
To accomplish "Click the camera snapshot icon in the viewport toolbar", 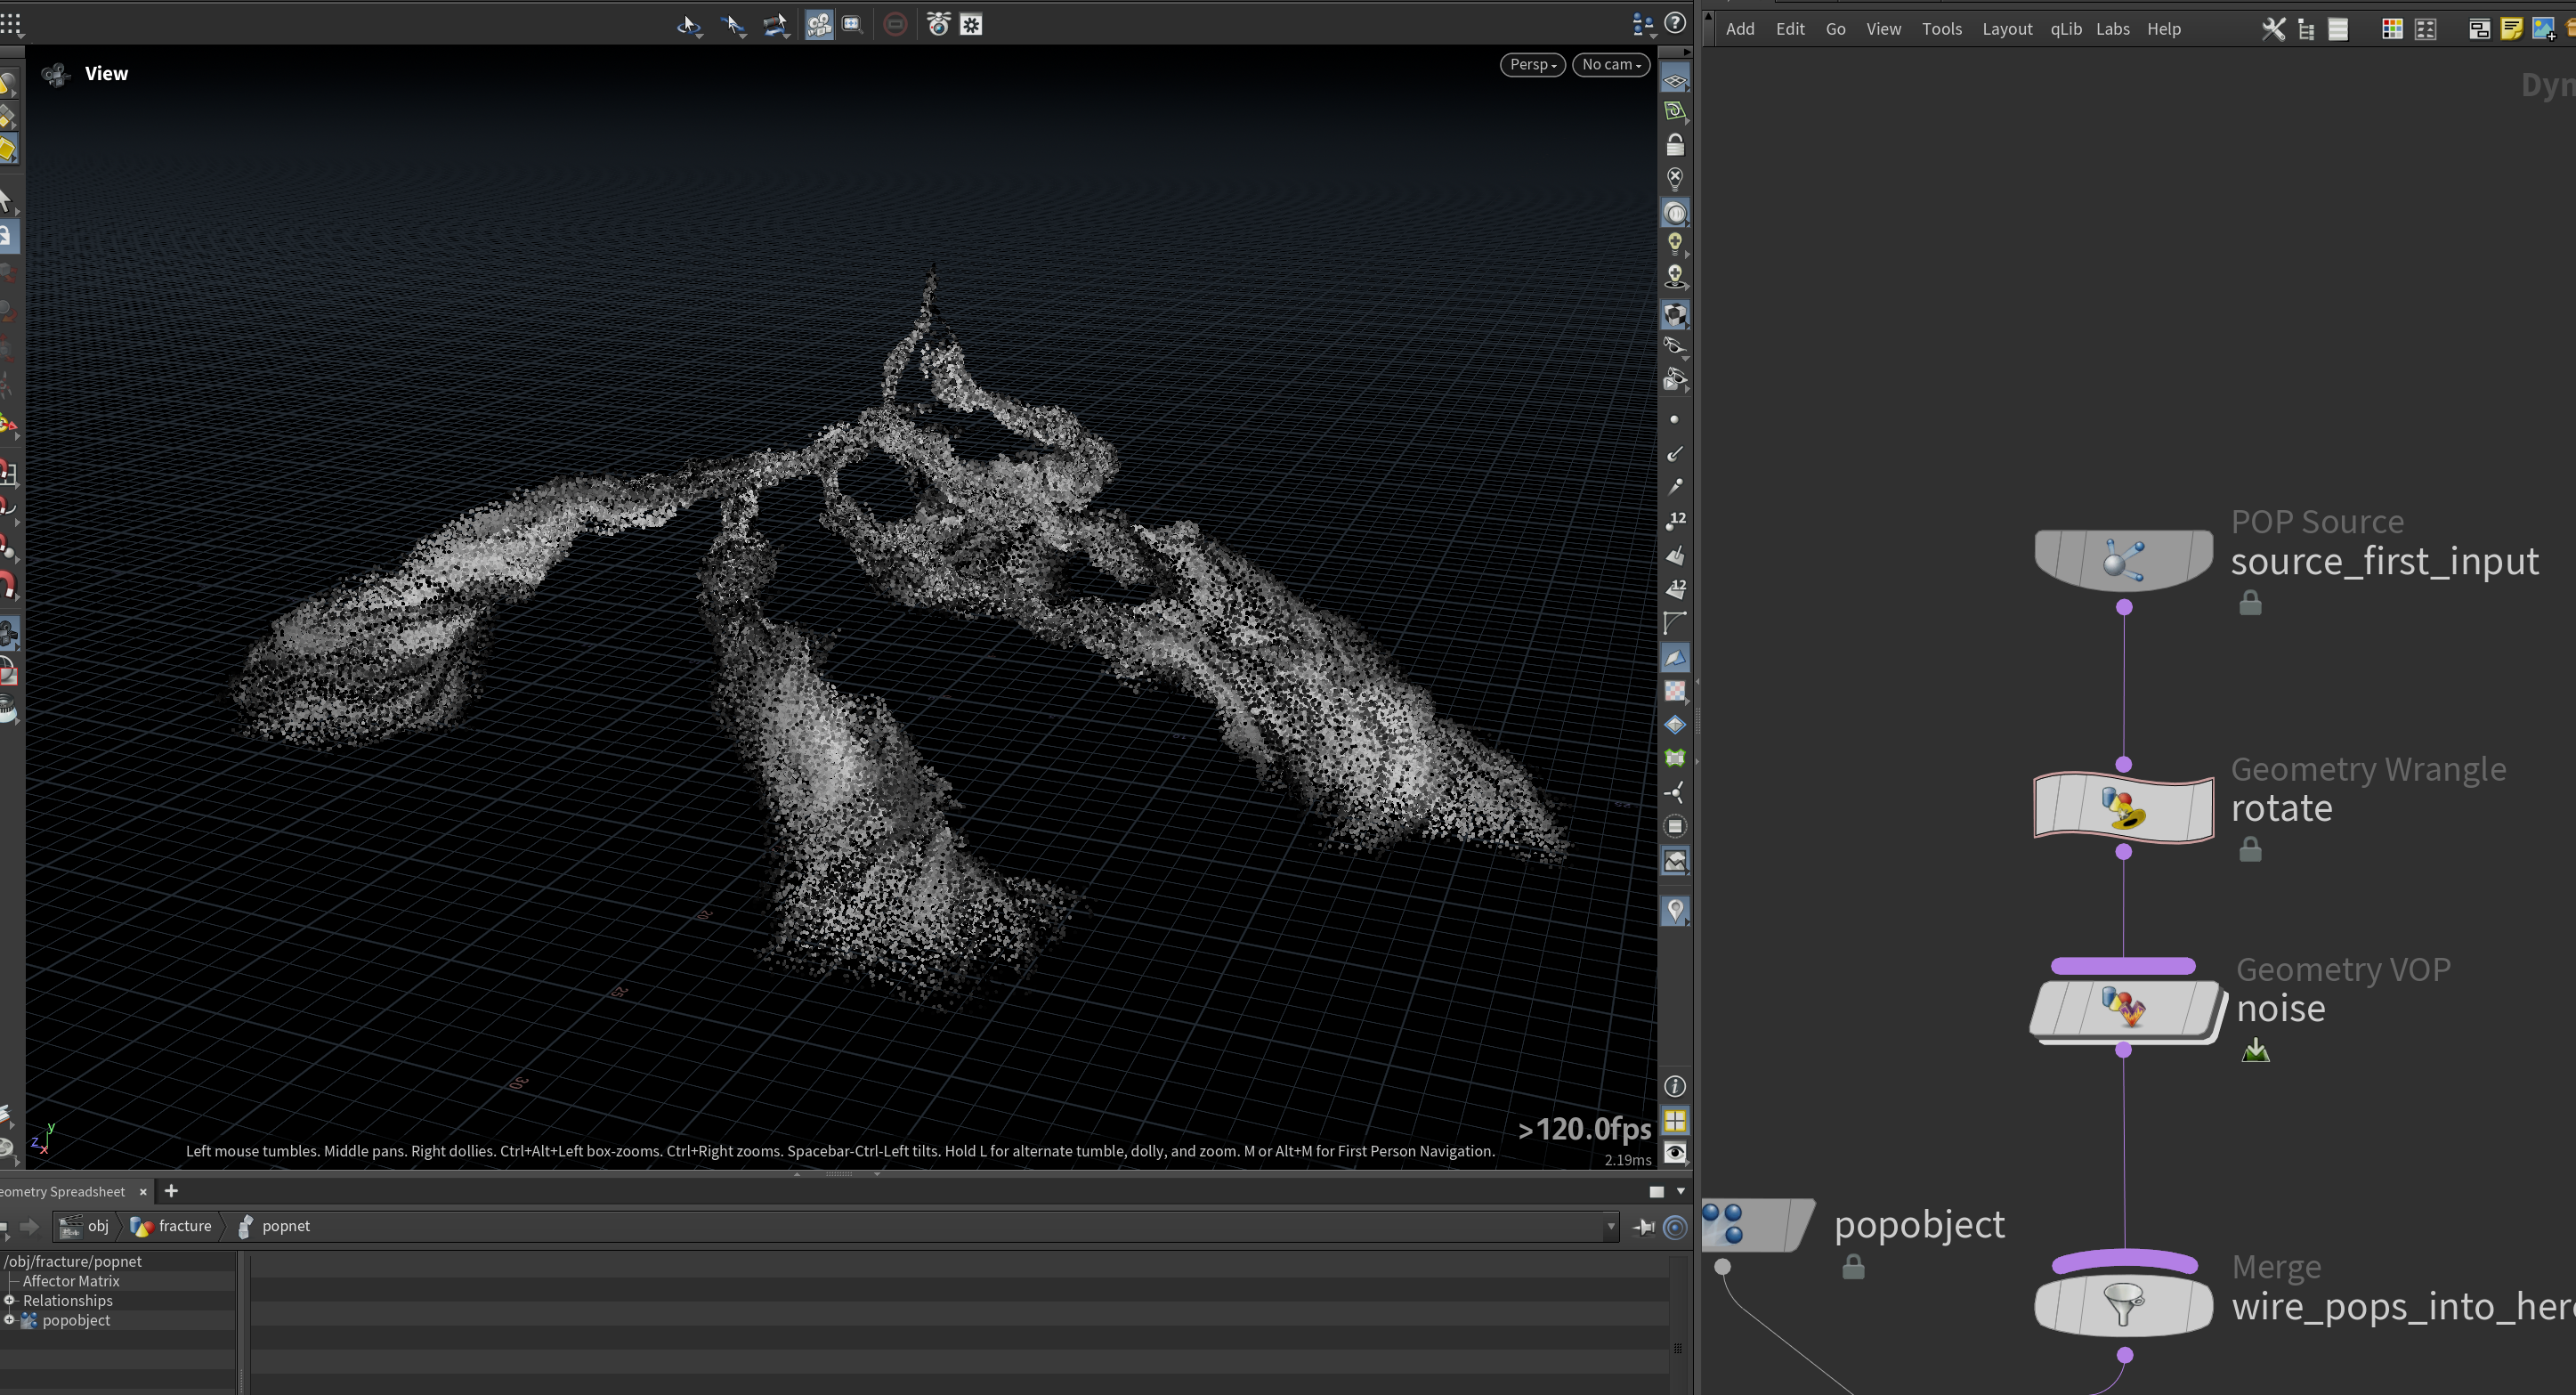I will click(938, 25).
